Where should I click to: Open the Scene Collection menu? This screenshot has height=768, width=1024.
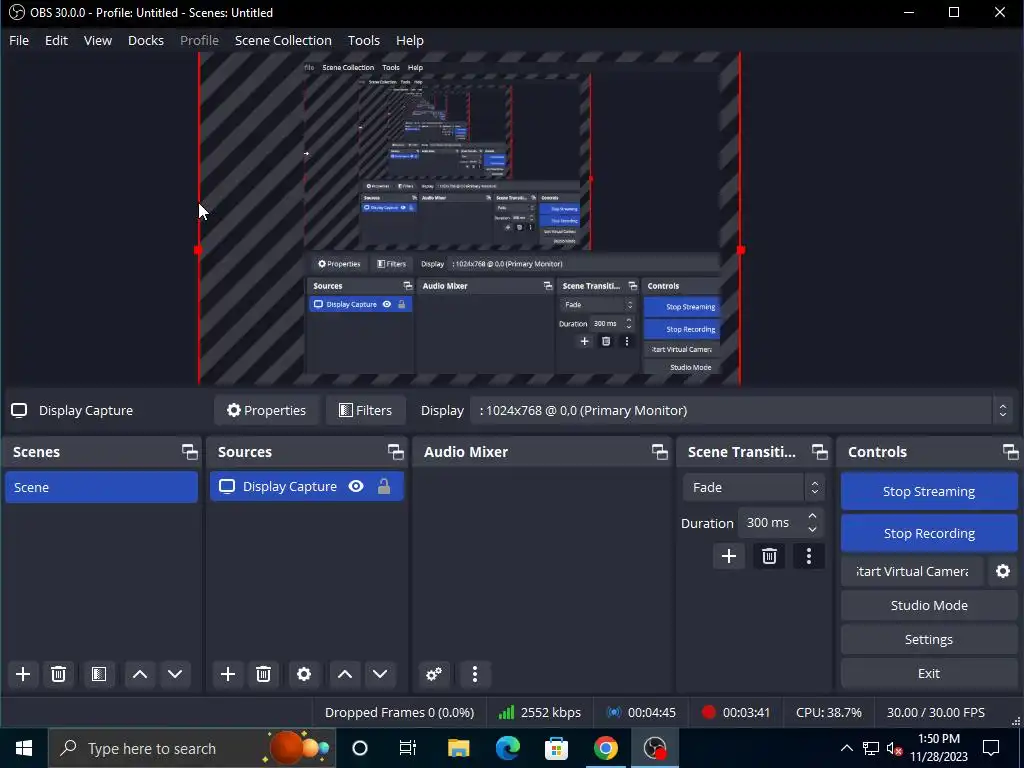283,40
